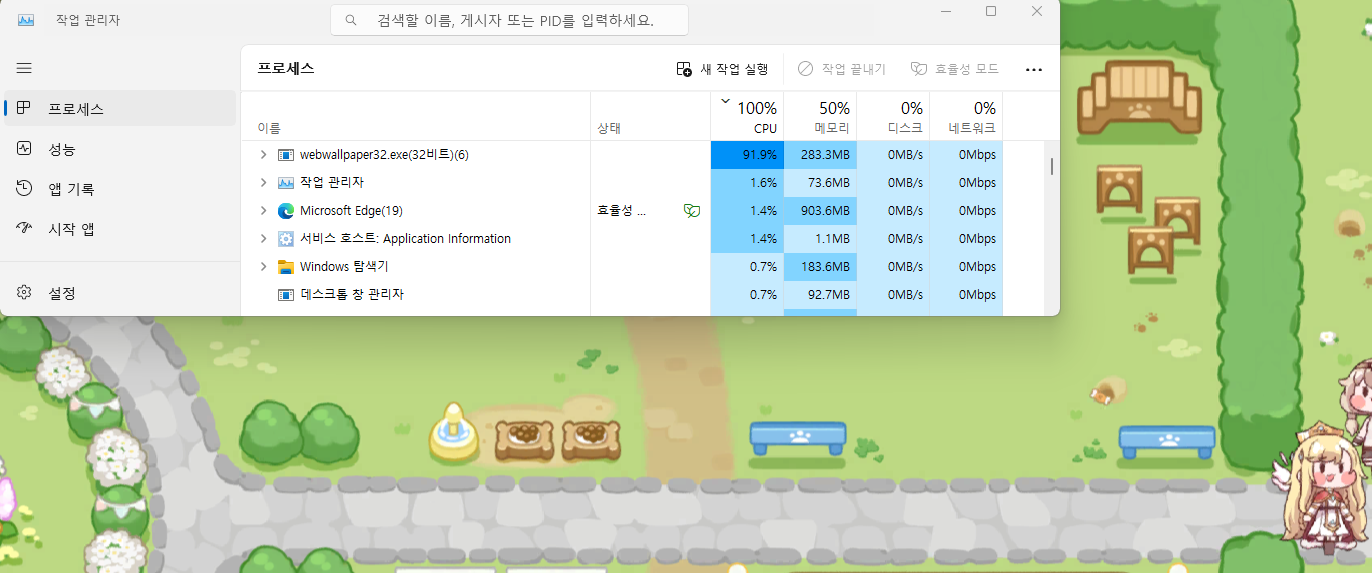This screenshot has height=573, width=1372.
Task: Click the search box for name or PID
Action: pyautogui.click(x=510, y=20)
